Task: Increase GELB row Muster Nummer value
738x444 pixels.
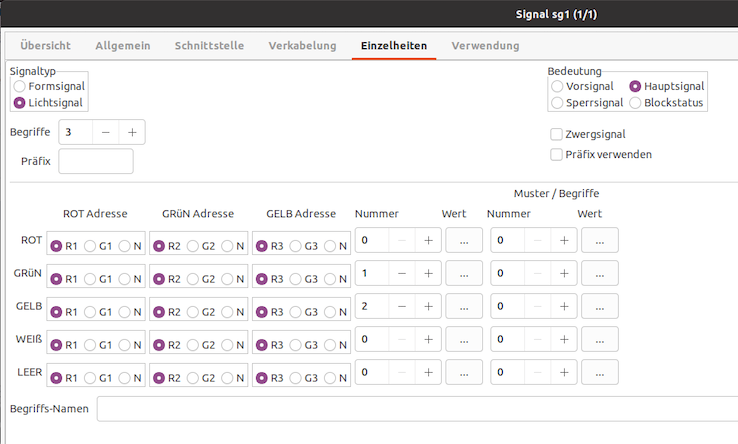Action: [564, 306]
